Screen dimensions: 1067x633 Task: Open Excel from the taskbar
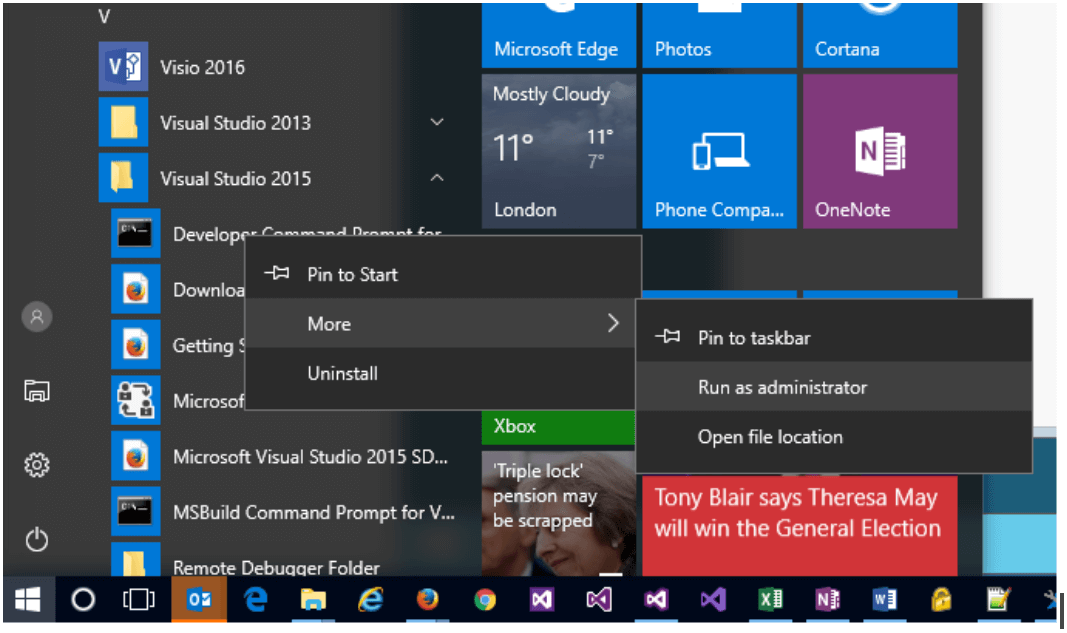770,599
